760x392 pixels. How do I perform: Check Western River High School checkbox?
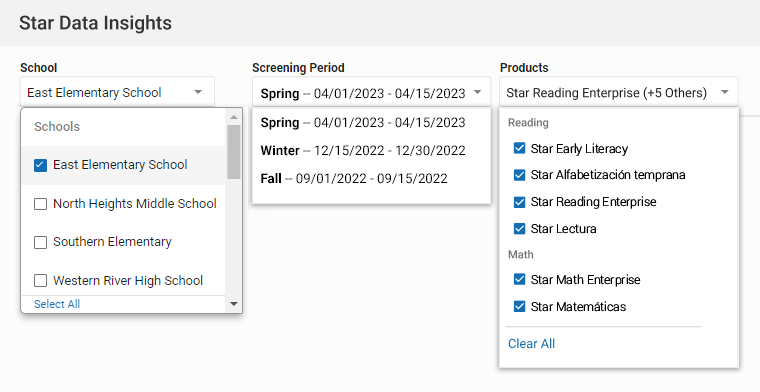point(40,281)
